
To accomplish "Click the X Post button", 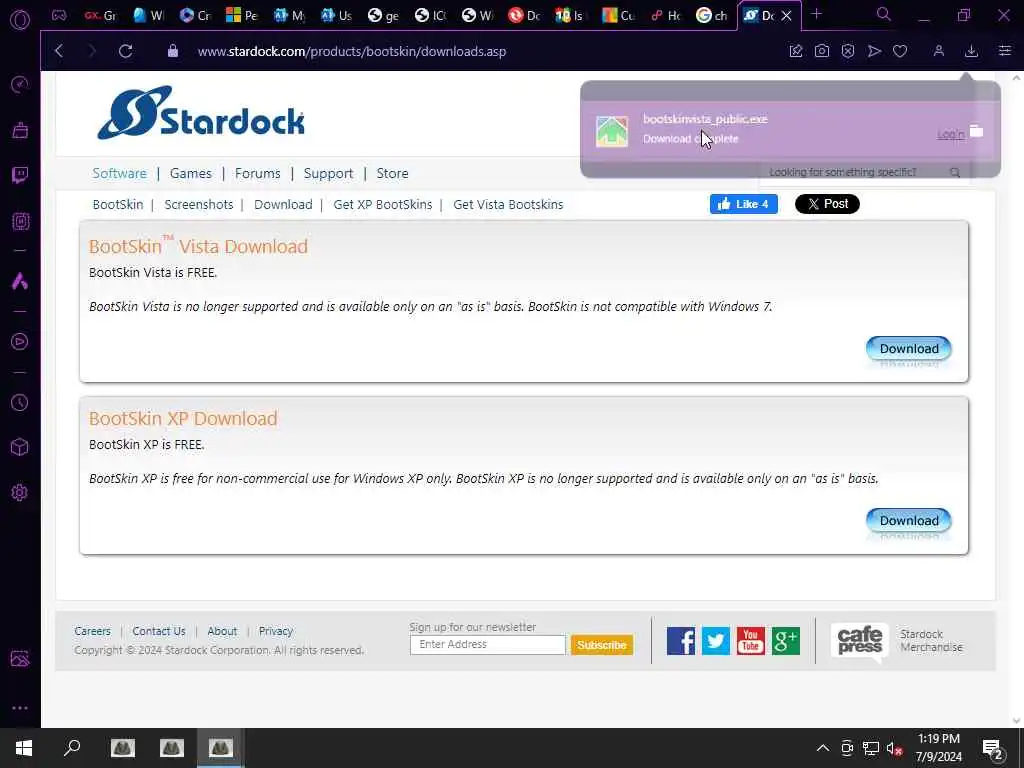I will pyautogui.click(x=827, y=204).
